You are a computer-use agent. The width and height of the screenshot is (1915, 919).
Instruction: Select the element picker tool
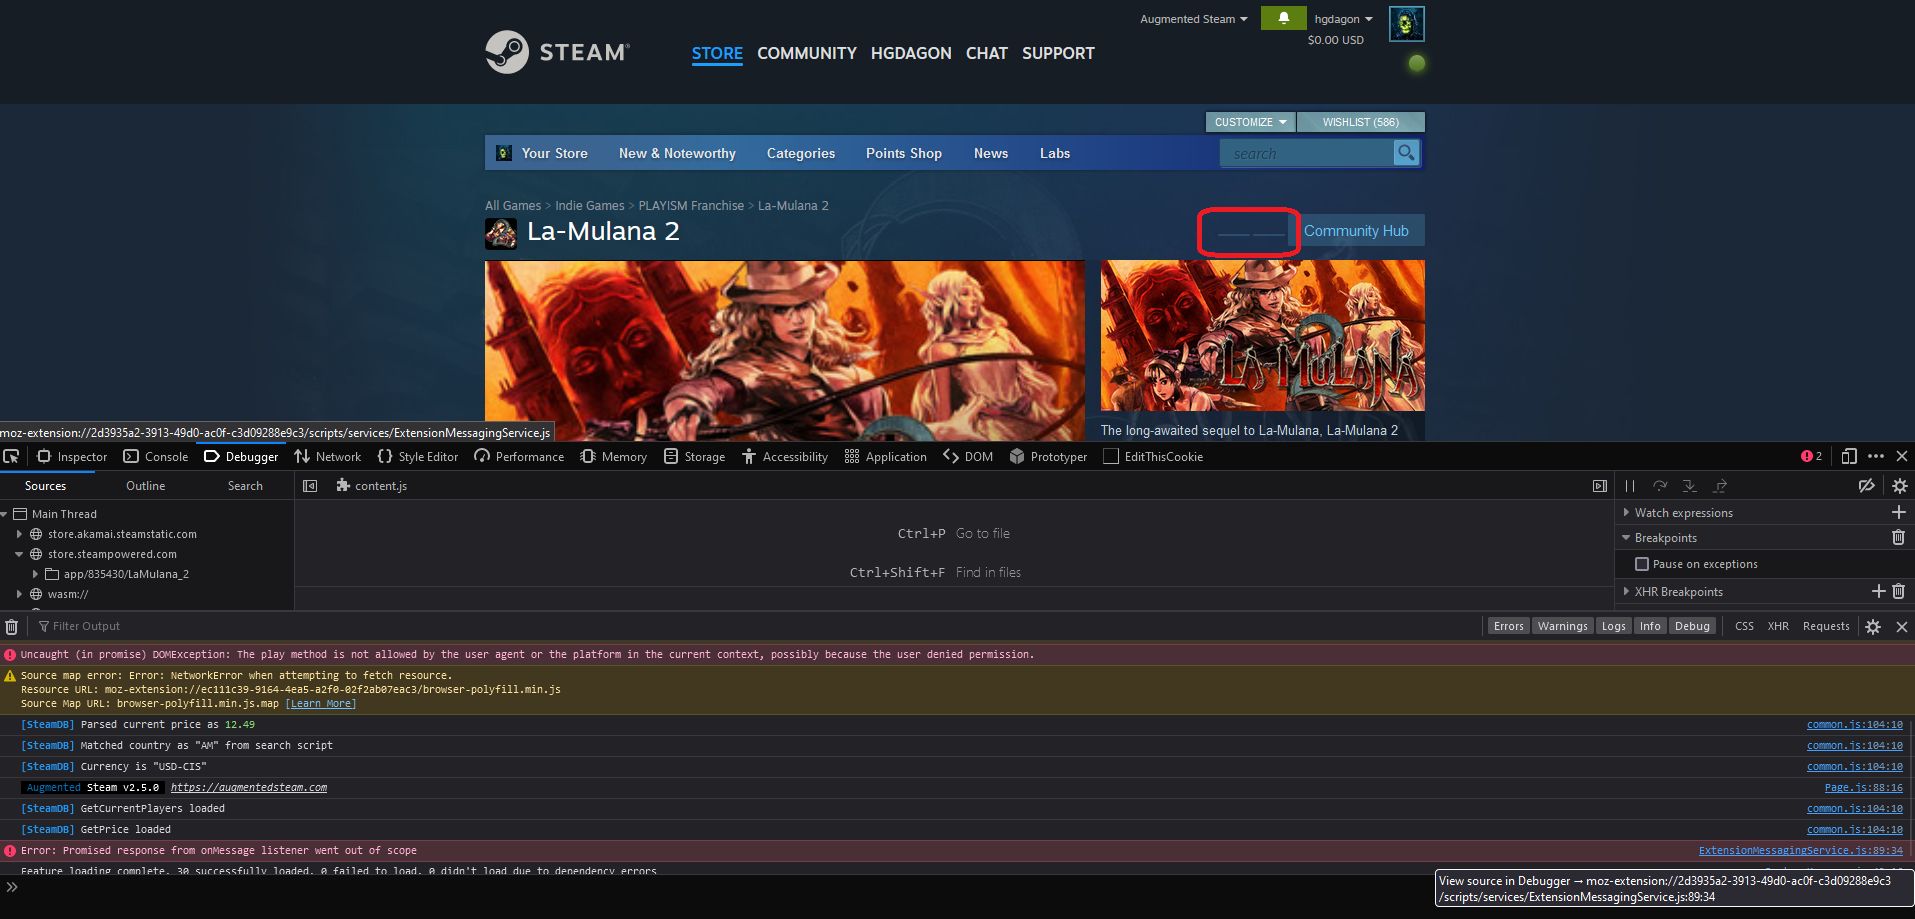11,456
